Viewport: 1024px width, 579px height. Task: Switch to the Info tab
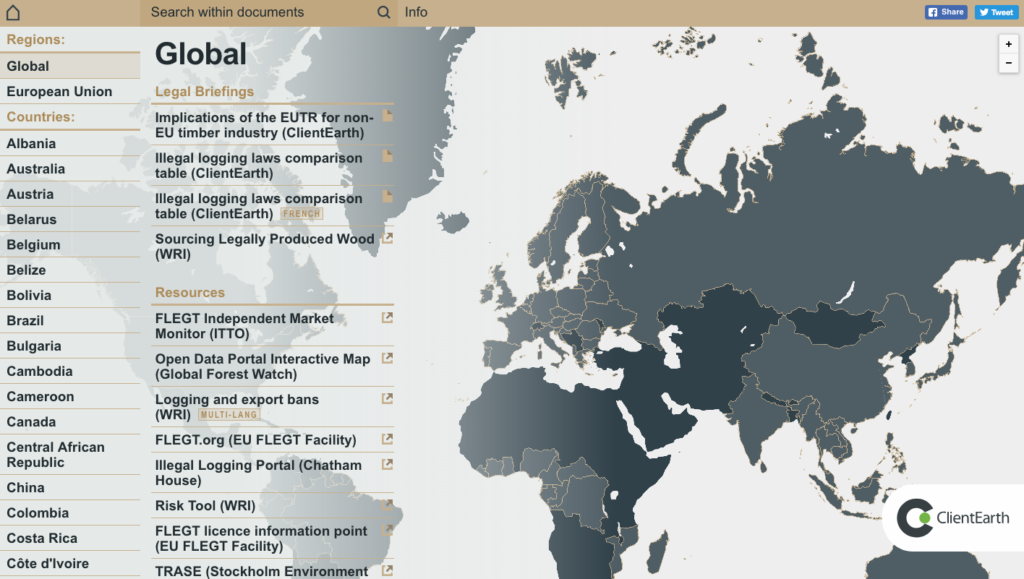coord(416,12)
